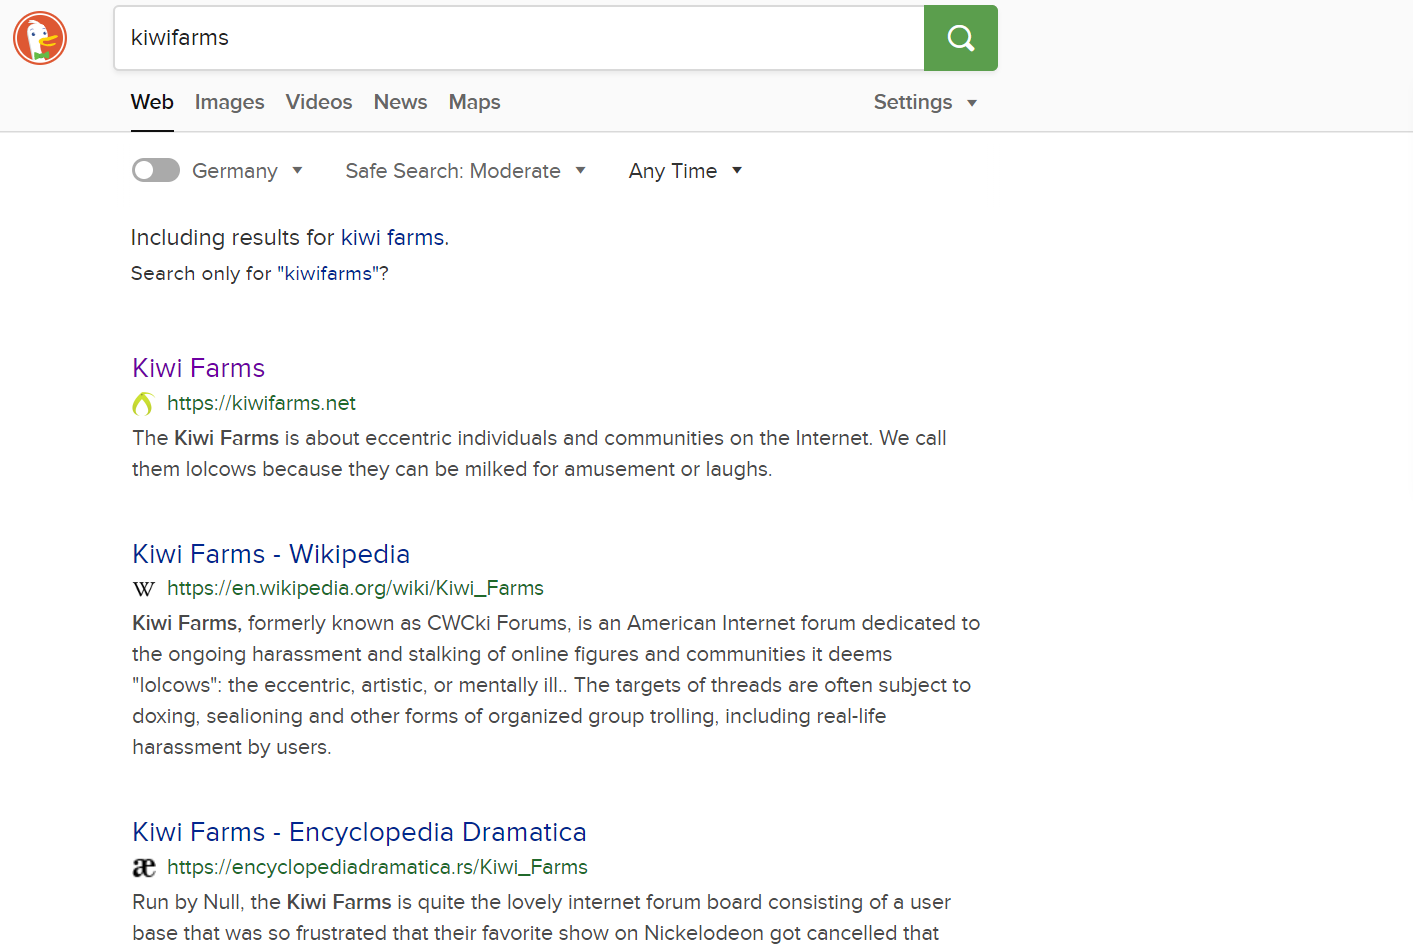Open the News tab
This screenshot has height=952, width=1413.
(400, 102)
